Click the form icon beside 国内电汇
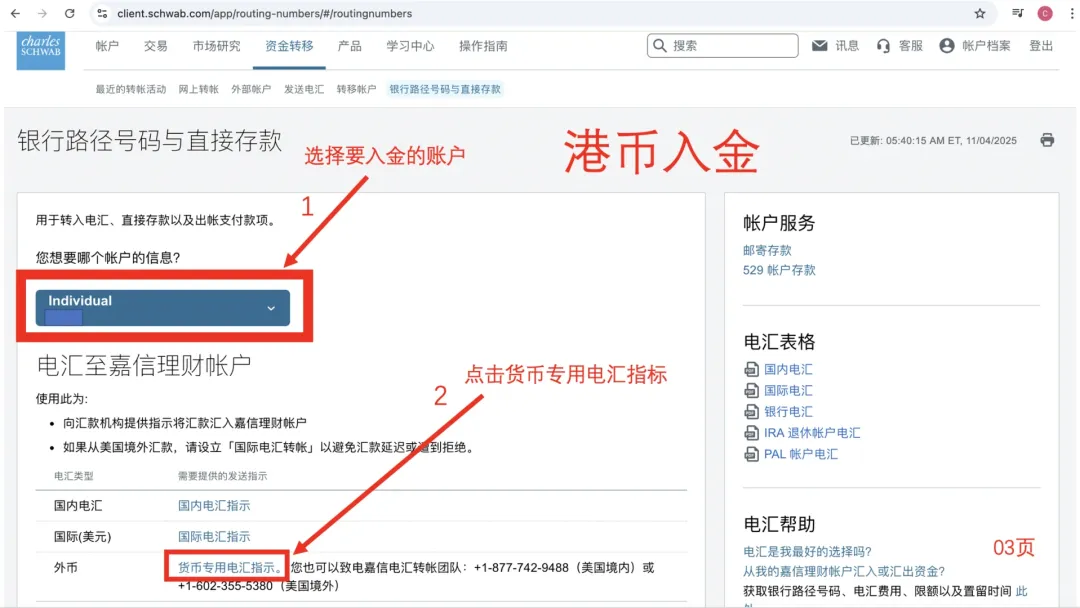 pos(751,370)
